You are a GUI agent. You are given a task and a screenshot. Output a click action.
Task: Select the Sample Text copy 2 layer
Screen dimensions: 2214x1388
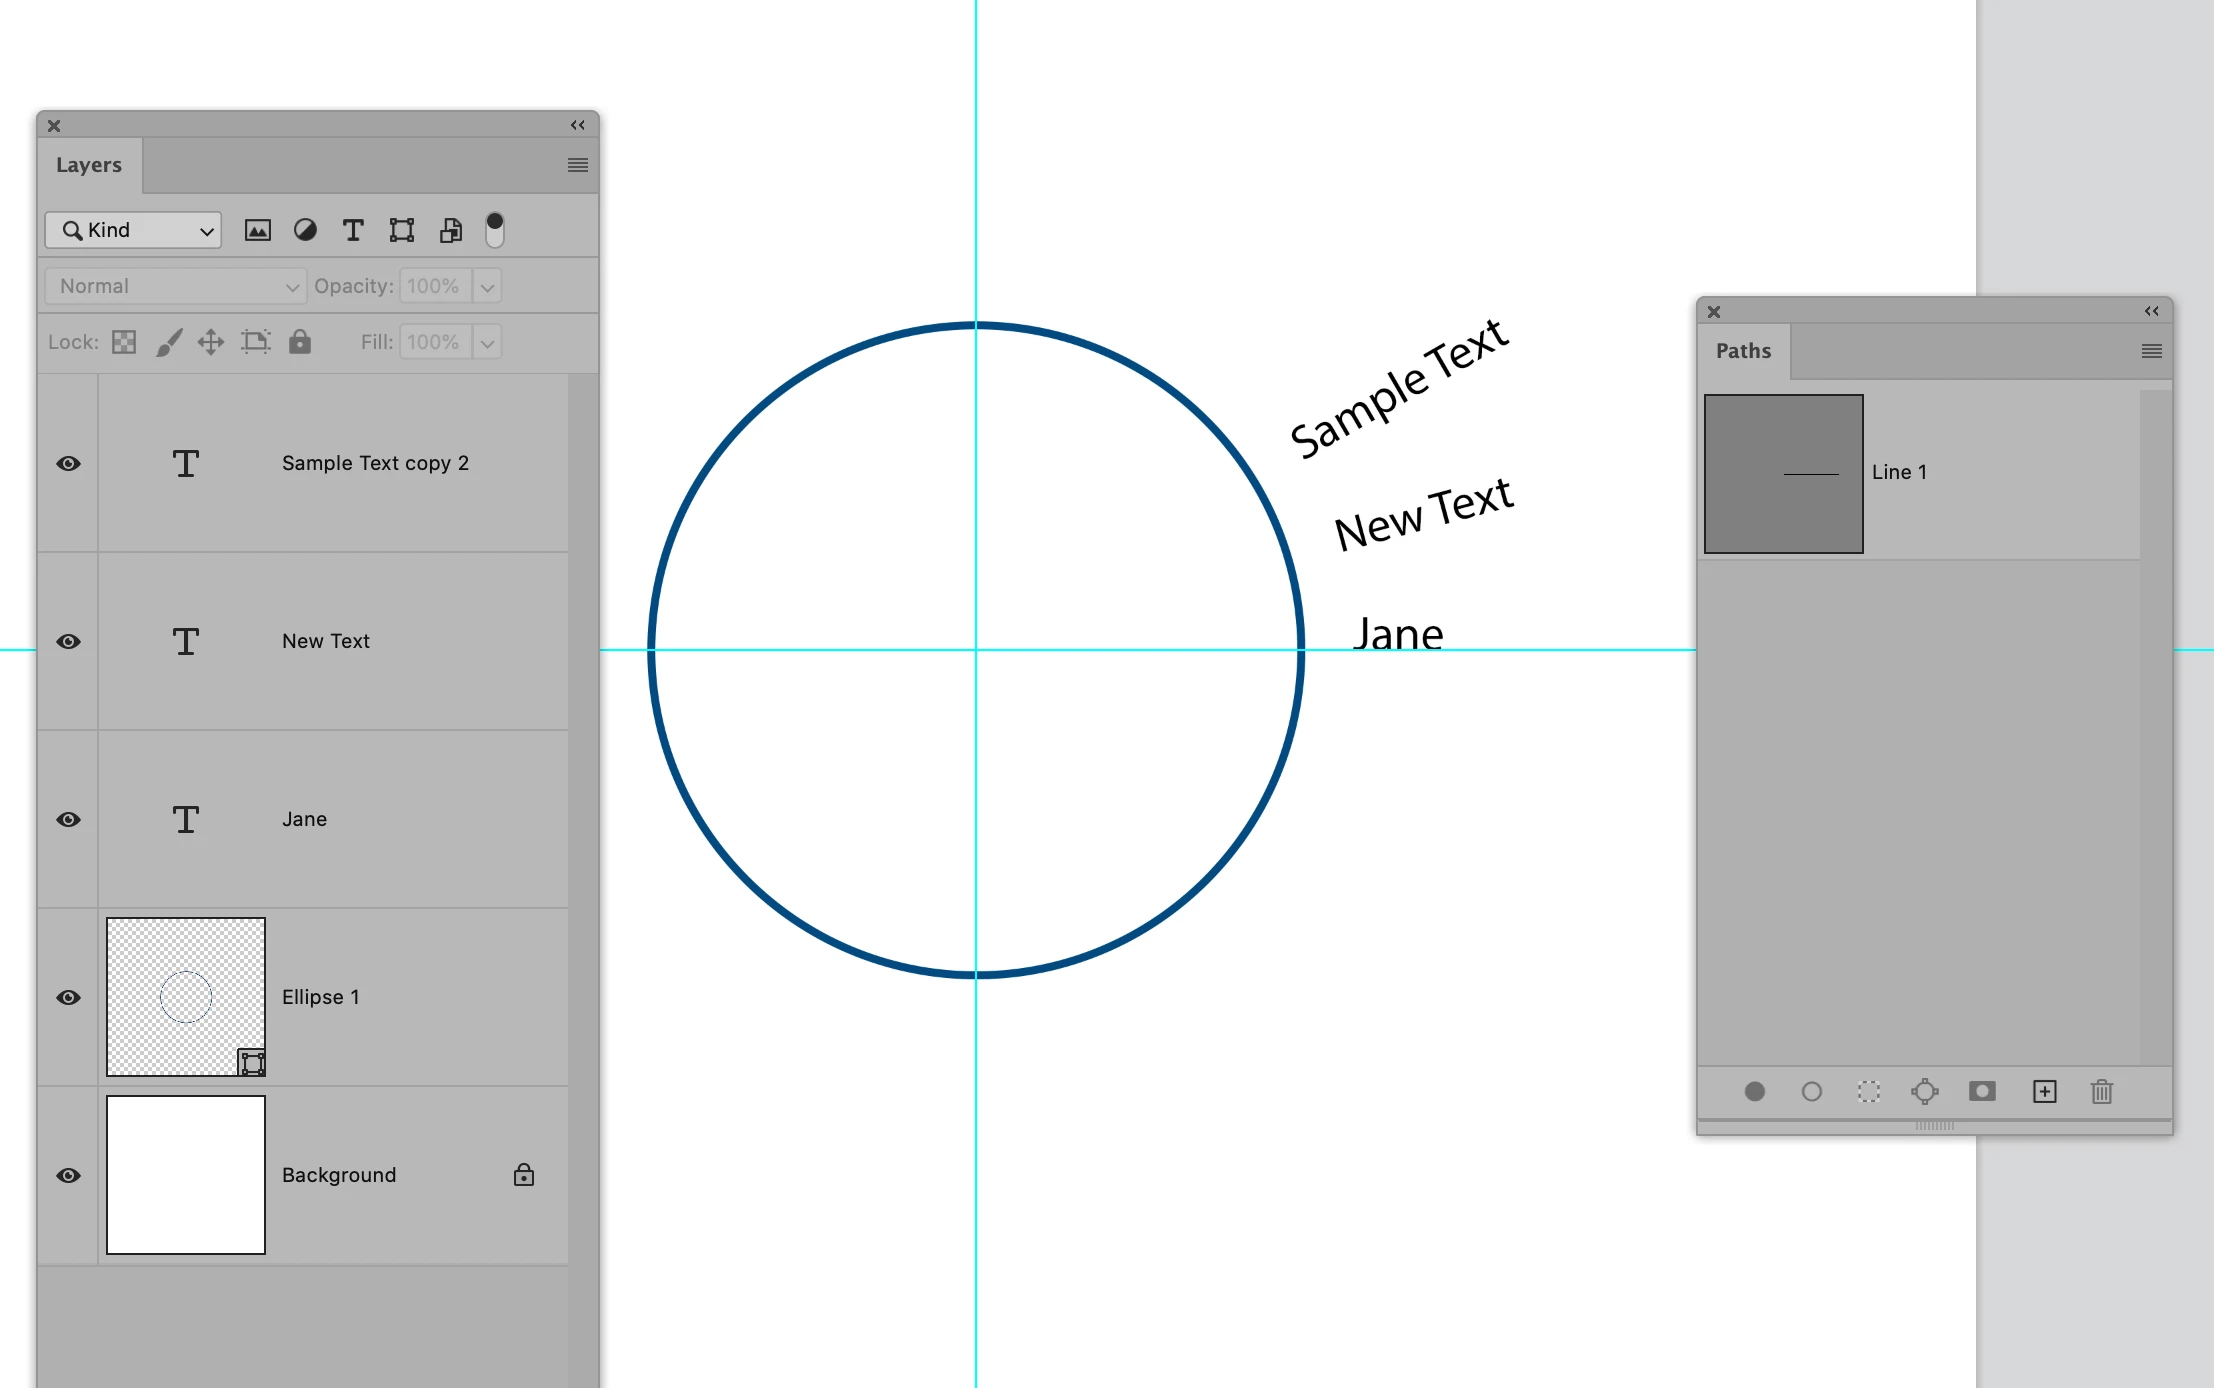[375, 463]
